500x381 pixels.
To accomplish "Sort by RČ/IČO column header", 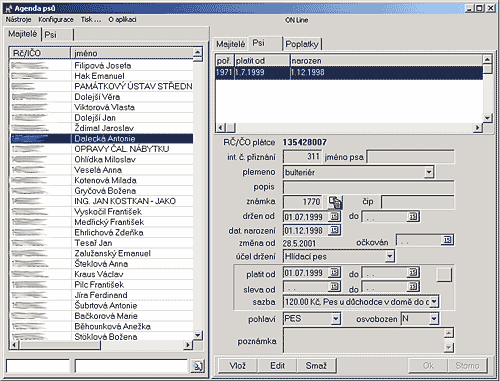I will tap(40, 53).
